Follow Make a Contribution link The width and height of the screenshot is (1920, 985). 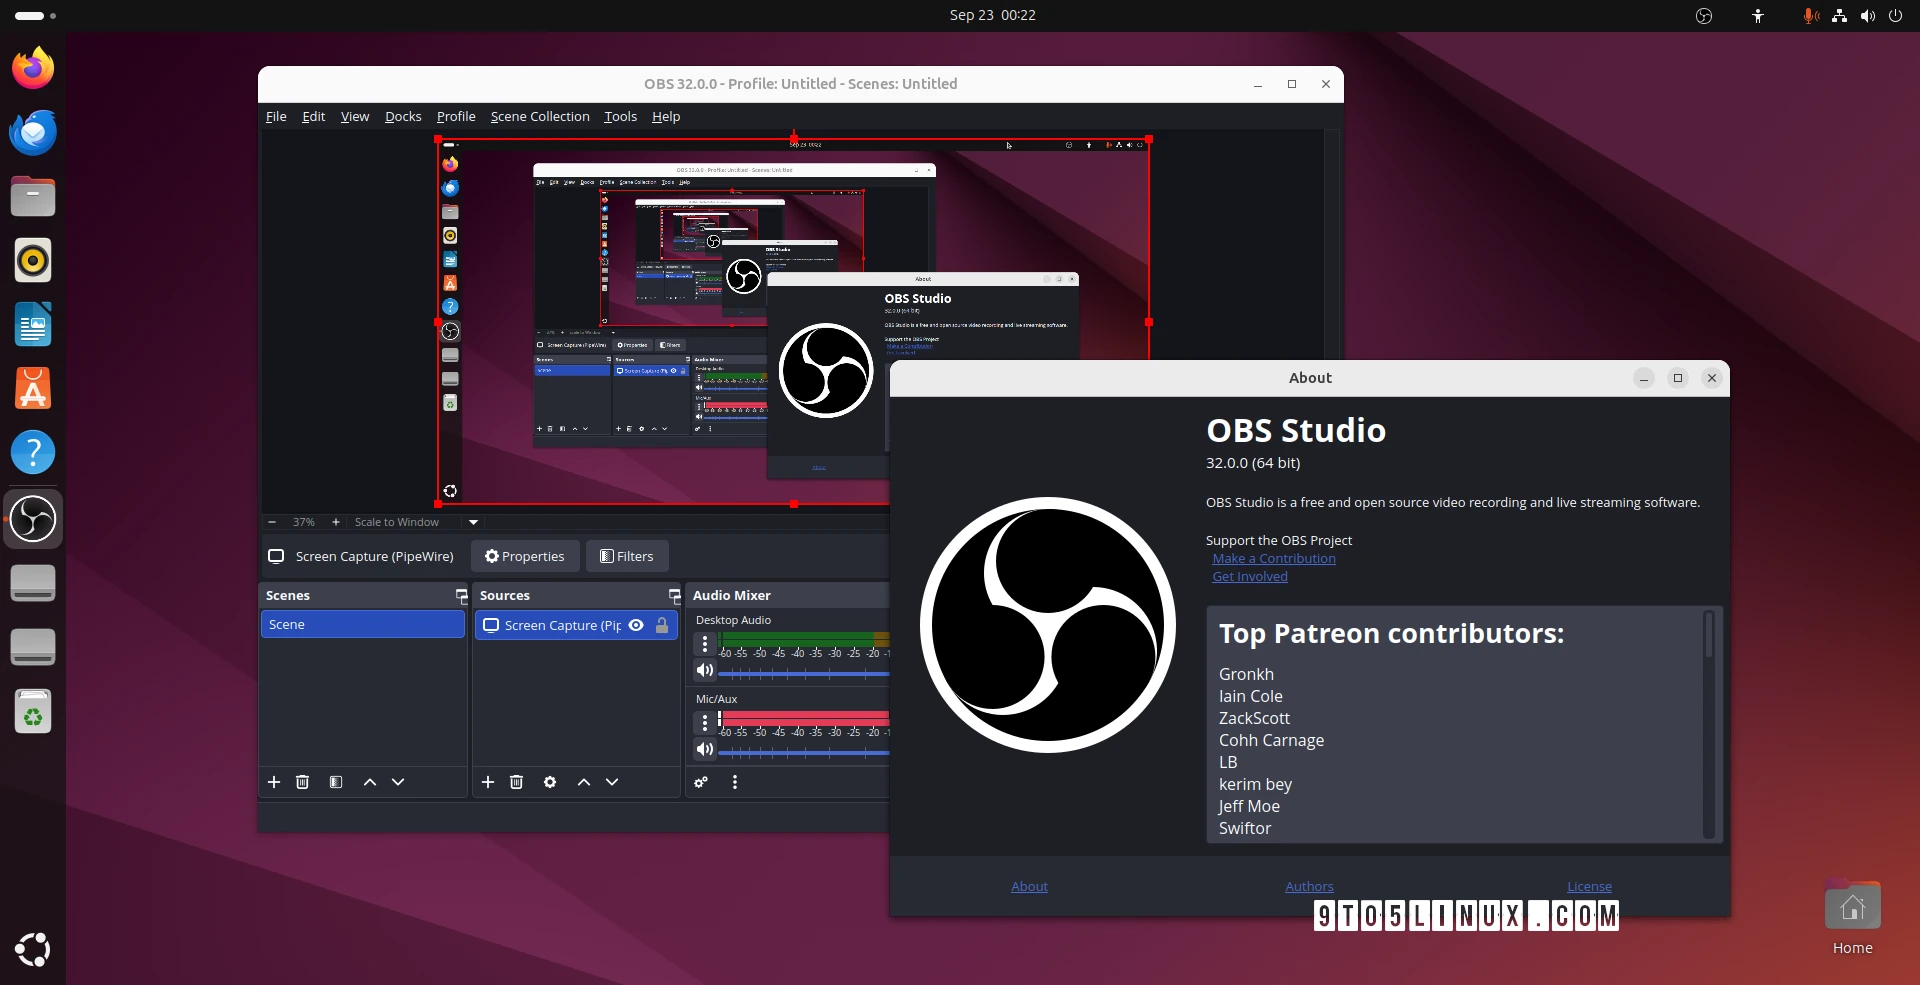point(1274,558)
